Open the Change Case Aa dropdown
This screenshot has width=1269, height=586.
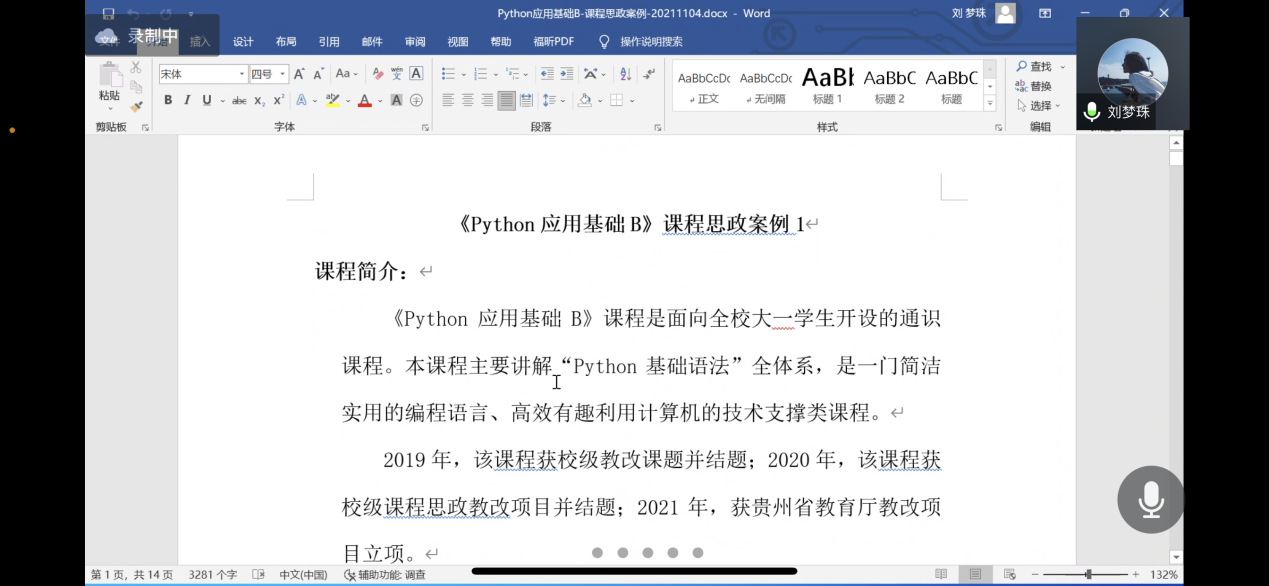pyautogui.click(x=347, y=74)
